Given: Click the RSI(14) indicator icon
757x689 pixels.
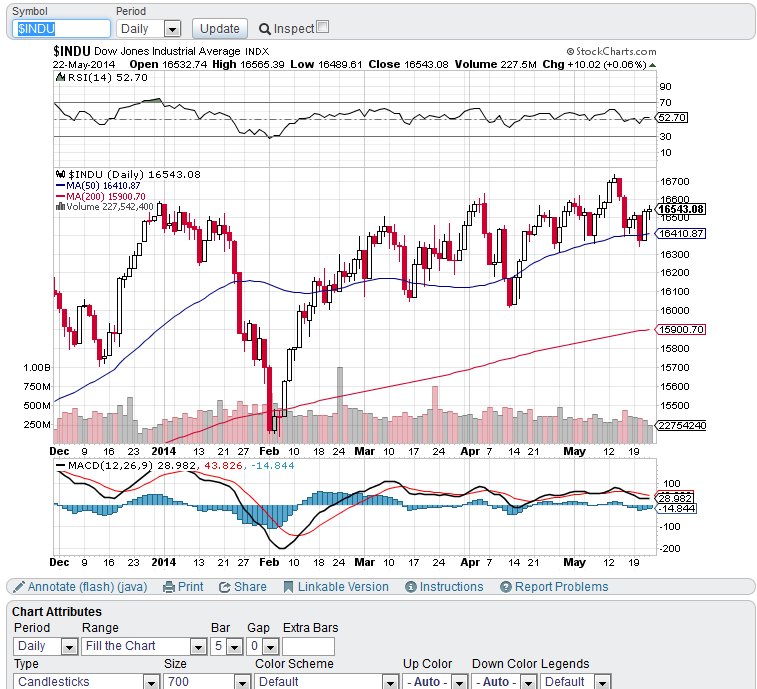Looking at the screenshot, I should pyautogui.click(x=60, y=77).
